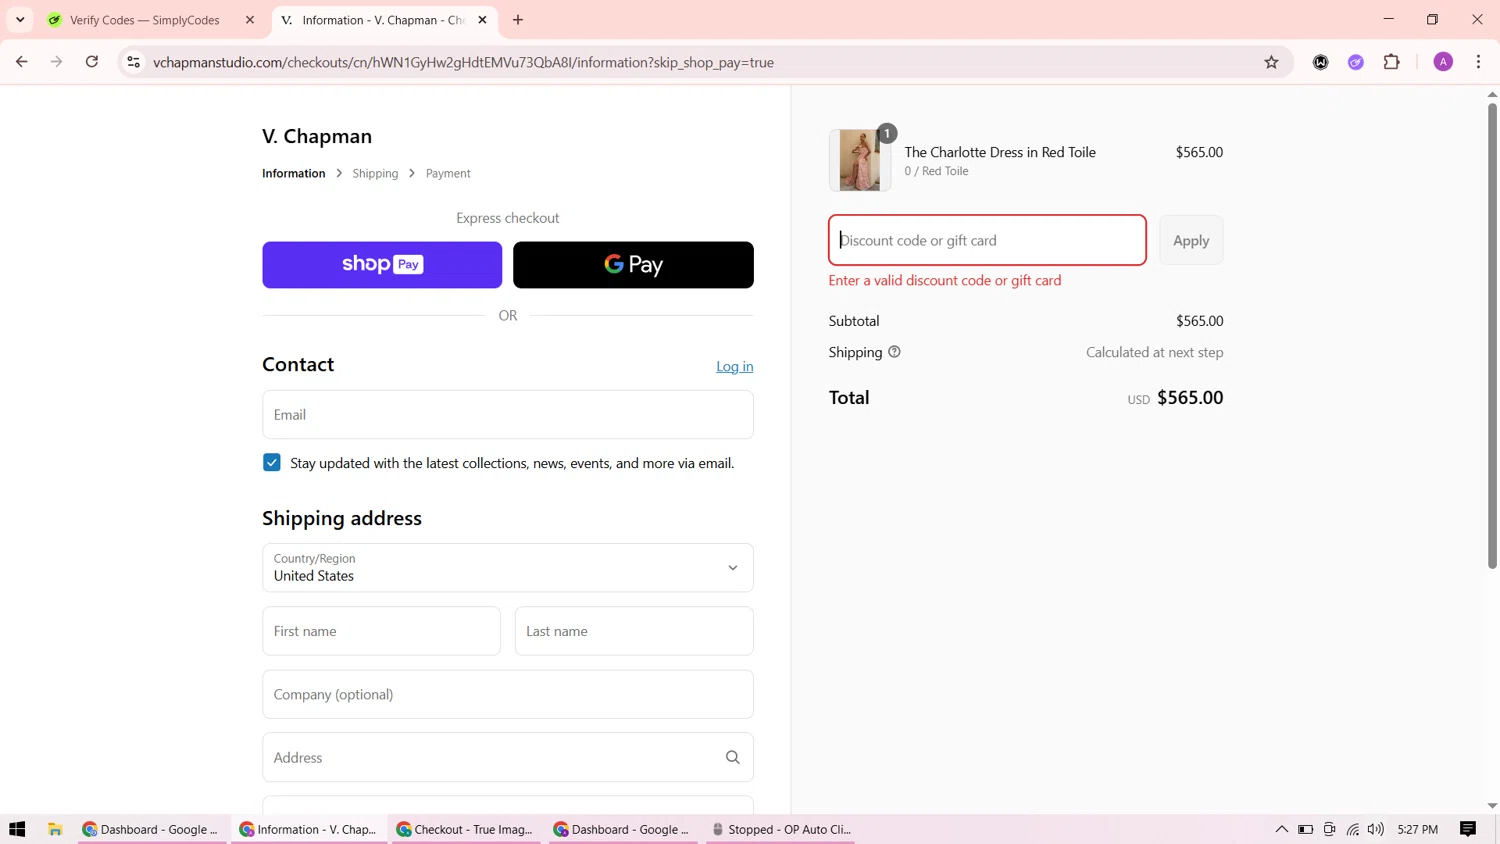Click the search magnifier in the Address field
The image size is (1500, 844).
click(733, 757)
